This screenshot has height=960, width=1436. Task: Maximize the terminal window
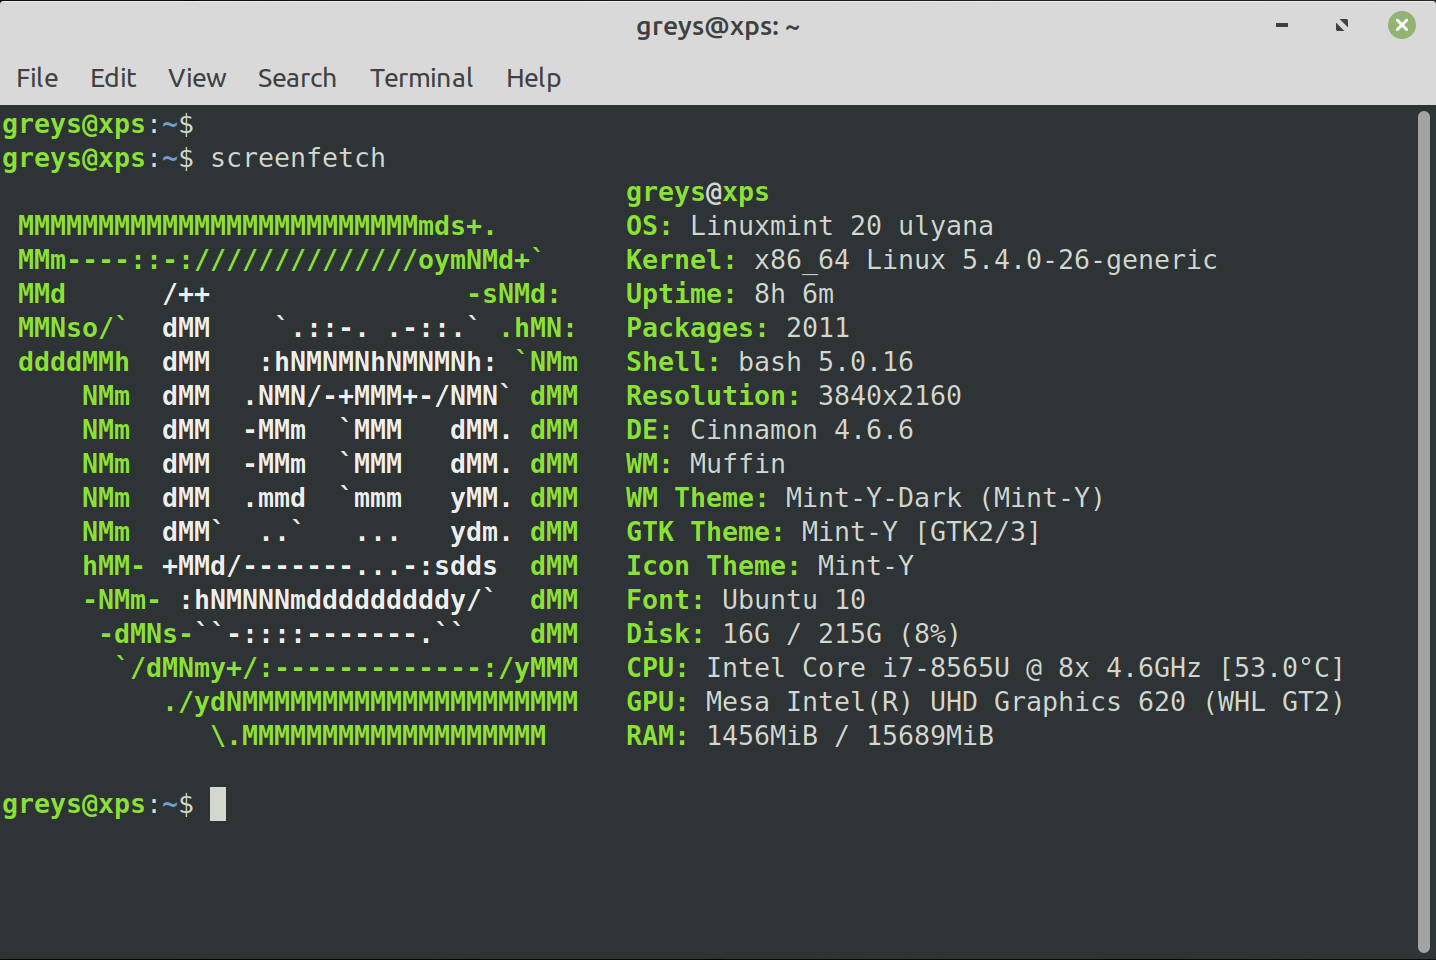(1342, 25)
